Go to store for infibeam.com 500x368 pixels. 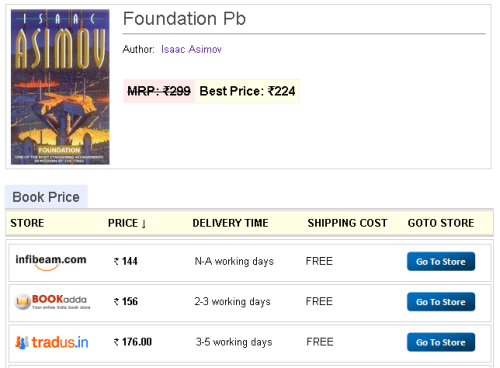click(441, 261)
